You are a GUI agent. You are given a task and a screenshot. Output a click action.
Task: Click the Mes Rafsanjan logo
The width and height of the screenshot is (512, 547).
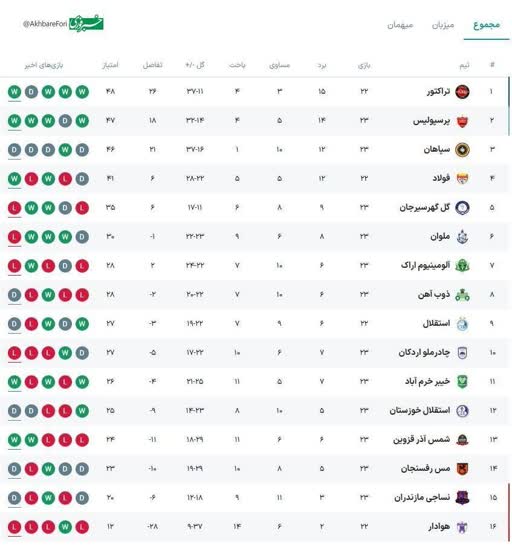[x=462, y=469]
